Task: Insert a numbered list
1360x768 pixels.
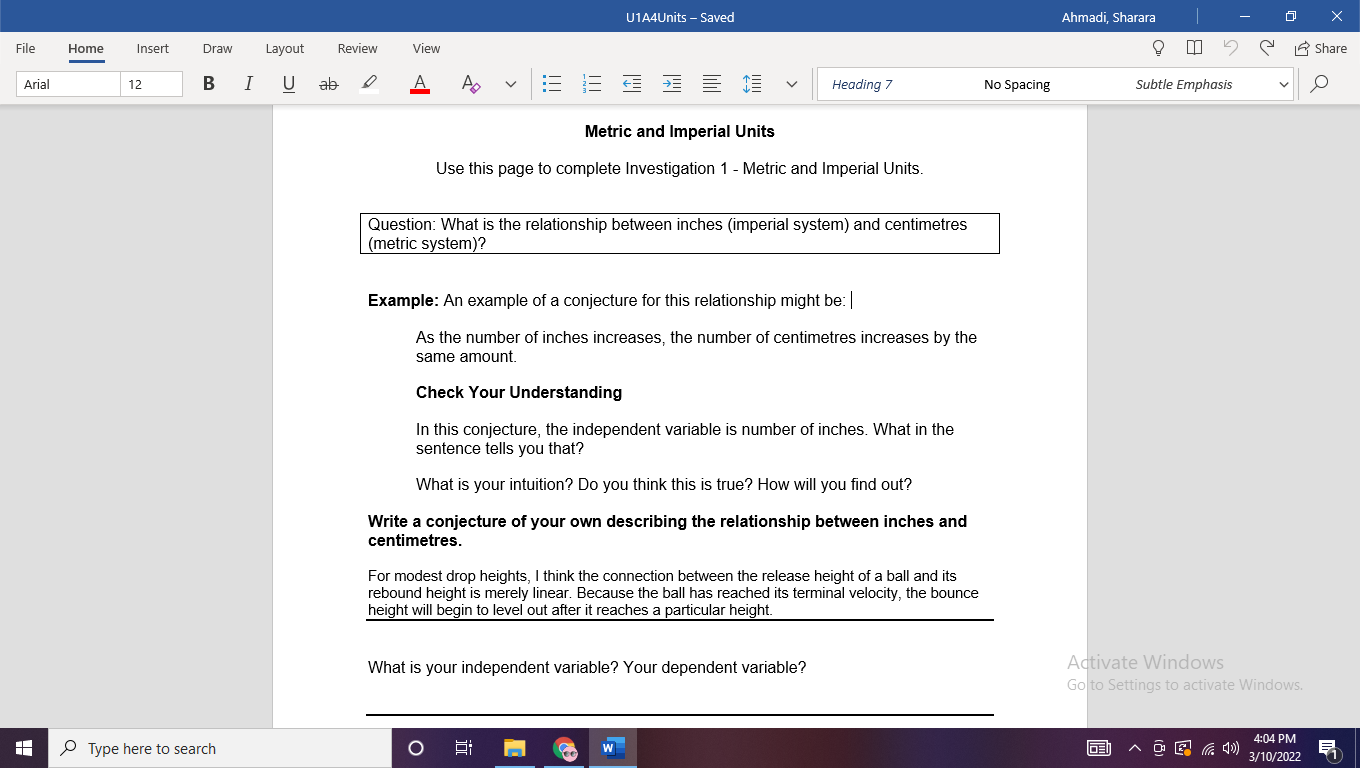Action: [x=592, y=84]
